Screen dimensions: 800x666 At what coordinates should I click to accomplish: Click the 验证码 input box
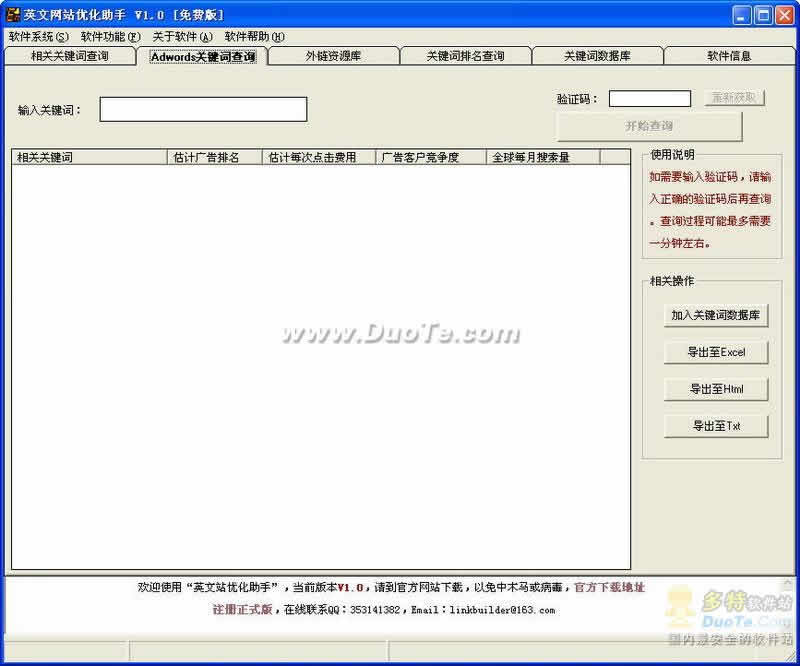(x=649, y=99)
